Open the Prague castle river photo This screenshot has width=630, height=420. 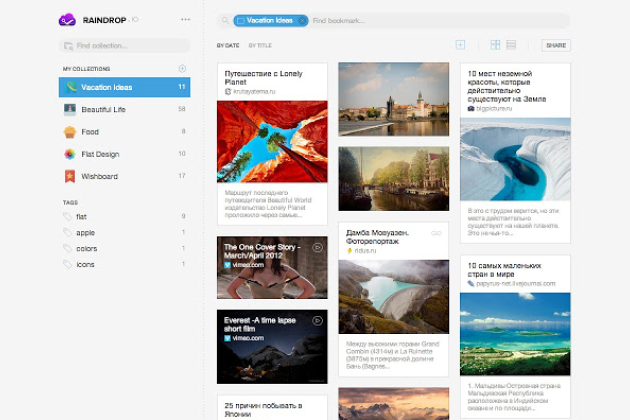pyautogui.click(x=393, y=99)
